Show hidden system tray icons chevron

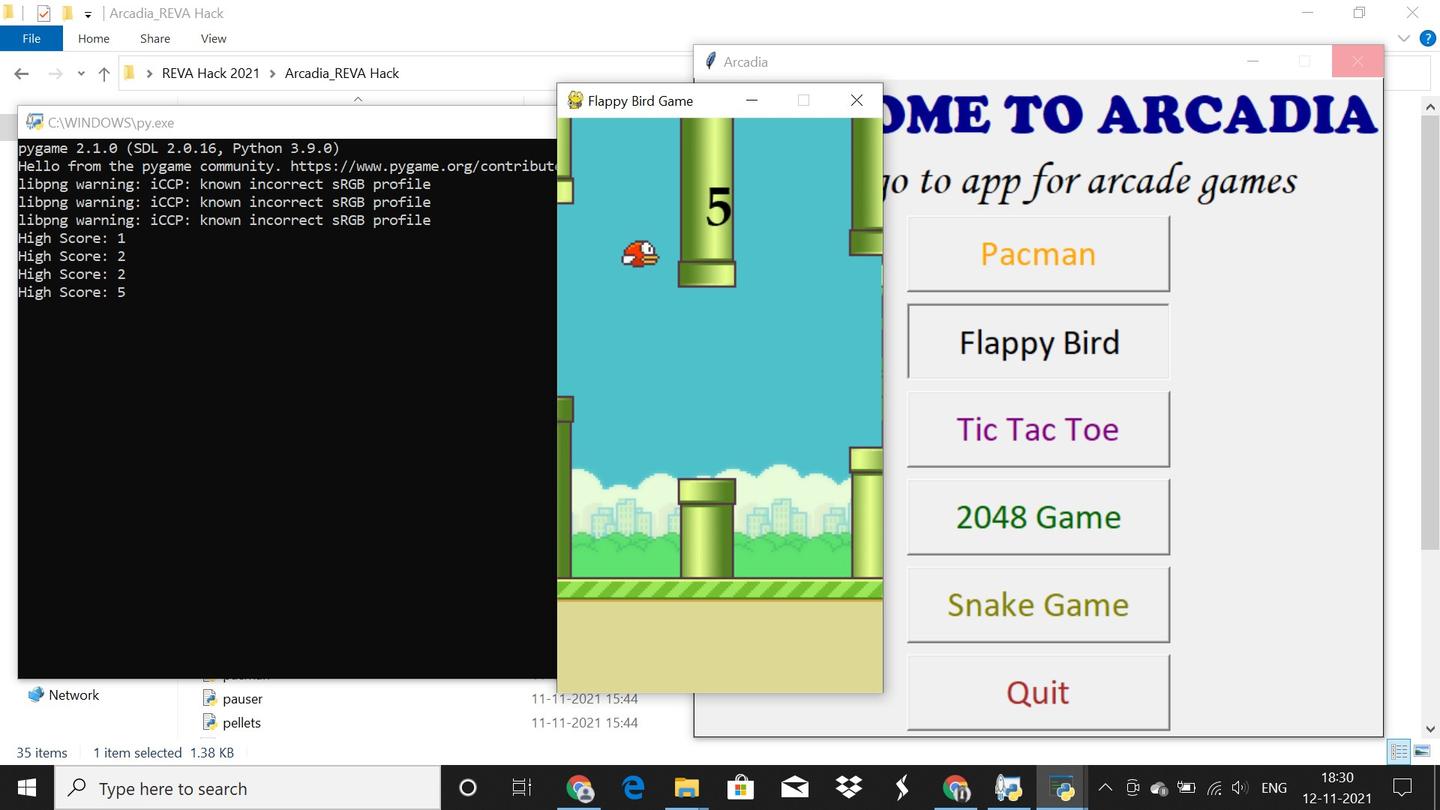[1105, 788]
